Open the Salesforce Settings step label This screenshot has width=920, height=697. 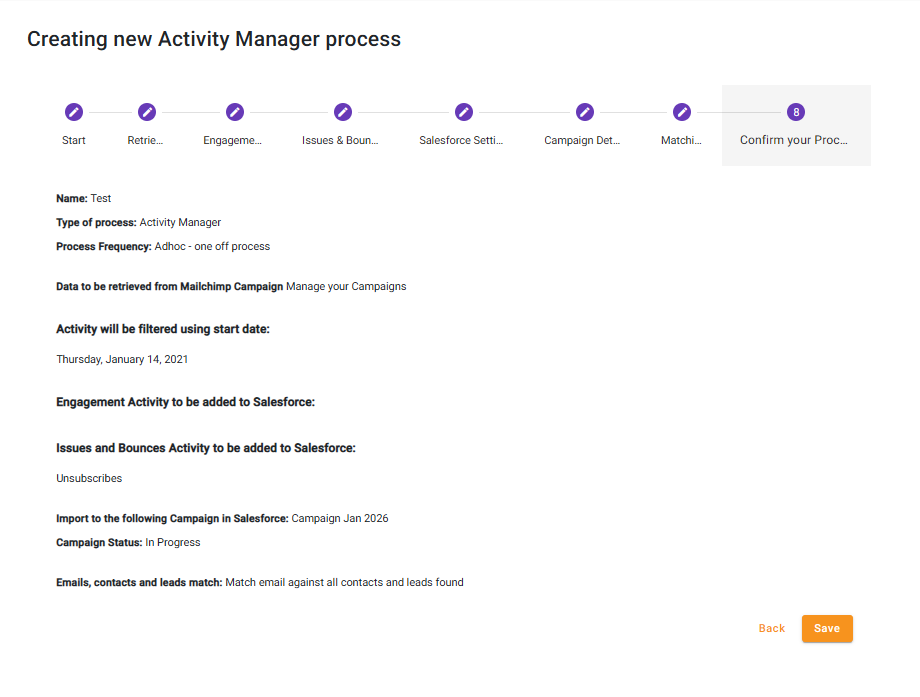point(461,141)
